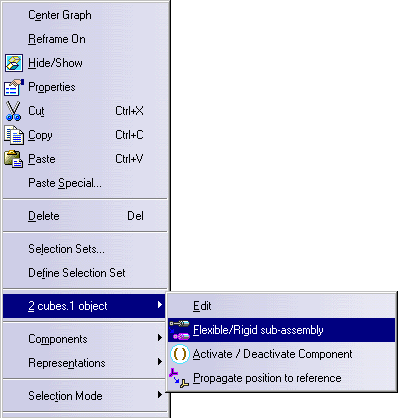This screenshot has width=398, height=418.
Task: Click the Copy pages icon
Action: (x=14, y=135)
